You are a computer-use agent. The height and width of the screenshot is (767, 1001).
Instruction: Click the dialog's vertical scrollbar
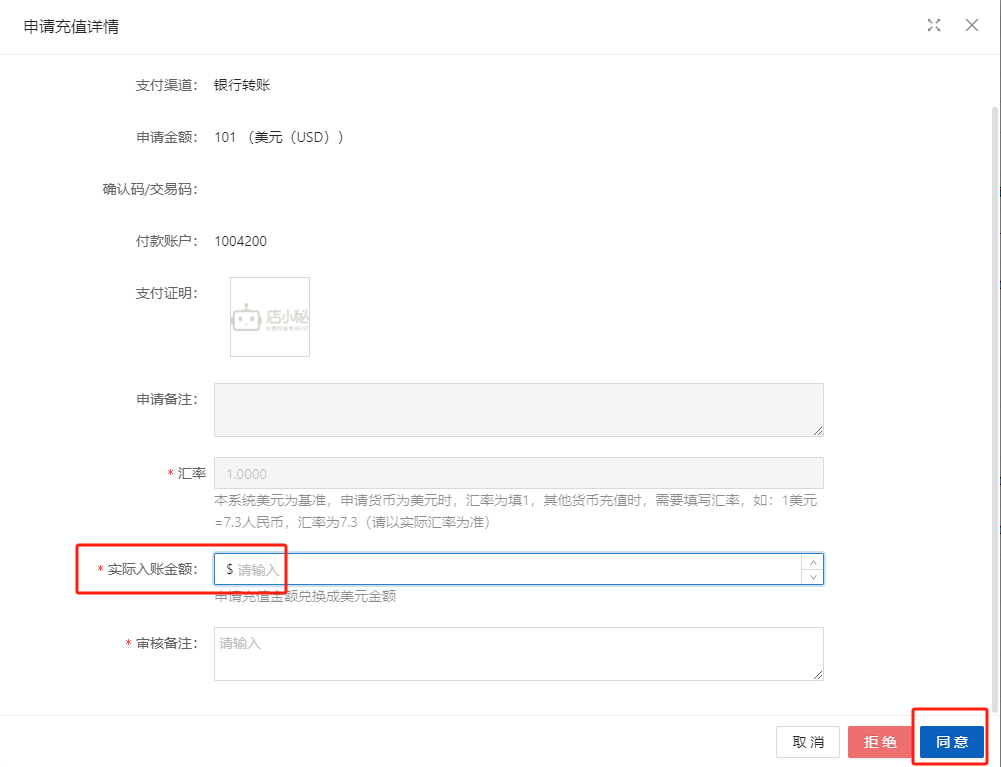click(x=995, y=409)
